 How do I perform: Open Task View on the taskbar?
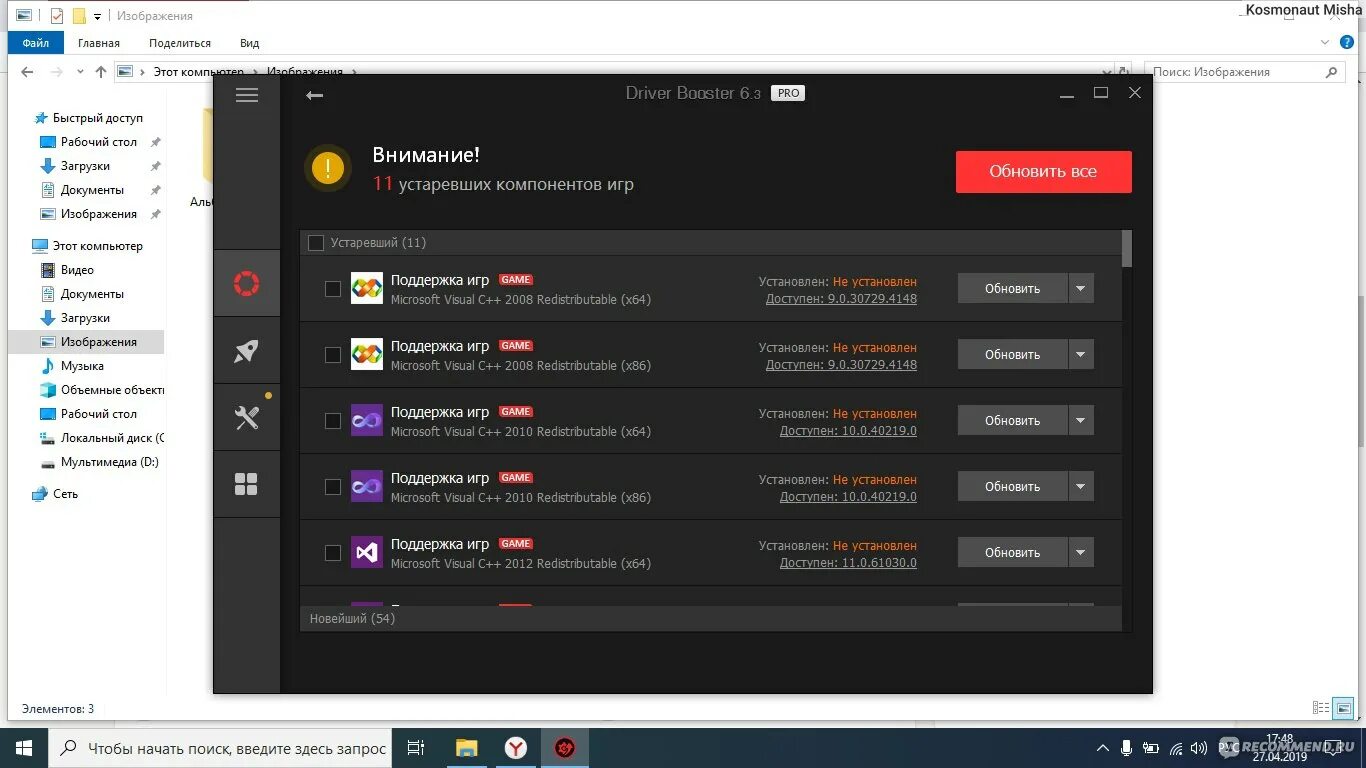point(416,748)
